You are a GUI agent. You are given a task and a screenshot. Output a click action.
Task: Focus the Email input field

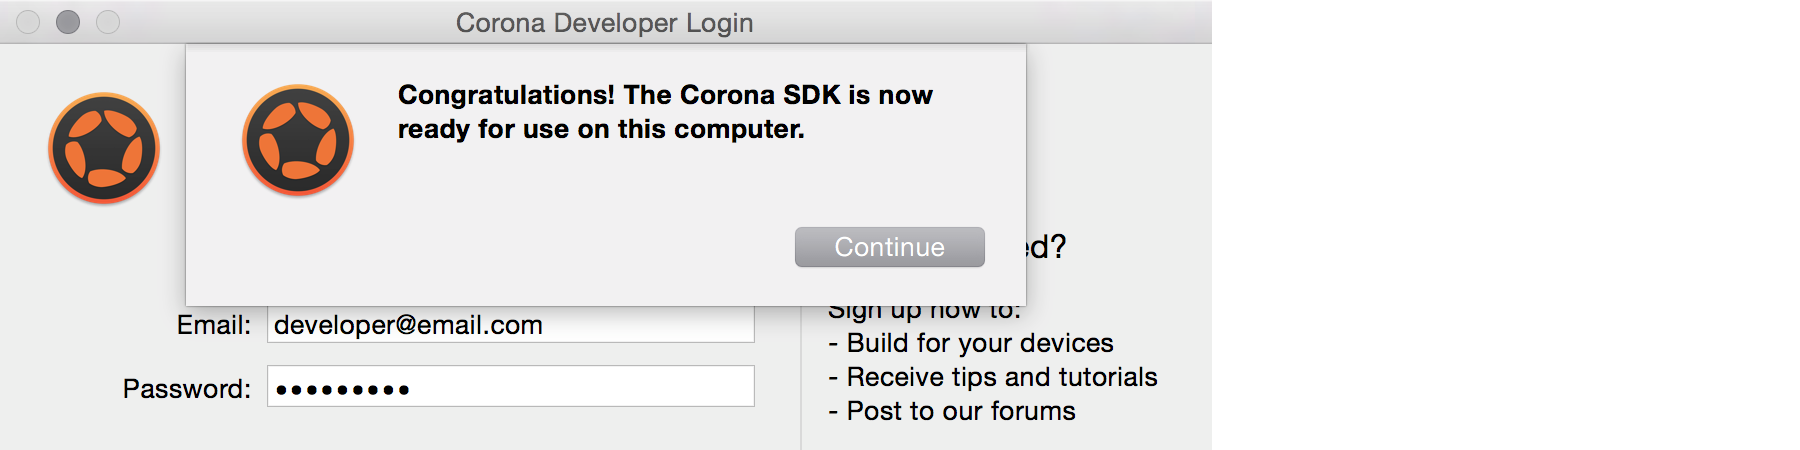(x=510, y=325)
